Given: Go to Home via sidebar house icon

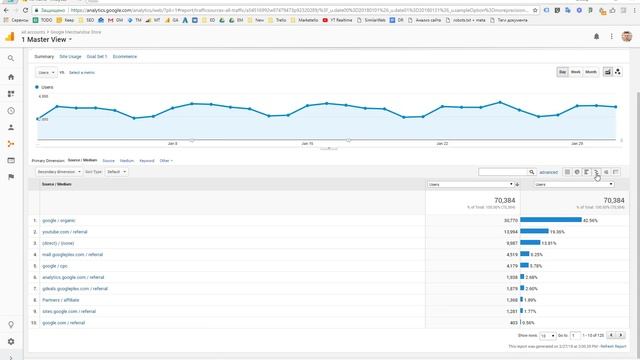Looking at the screenshot, I should click(11, 77).
